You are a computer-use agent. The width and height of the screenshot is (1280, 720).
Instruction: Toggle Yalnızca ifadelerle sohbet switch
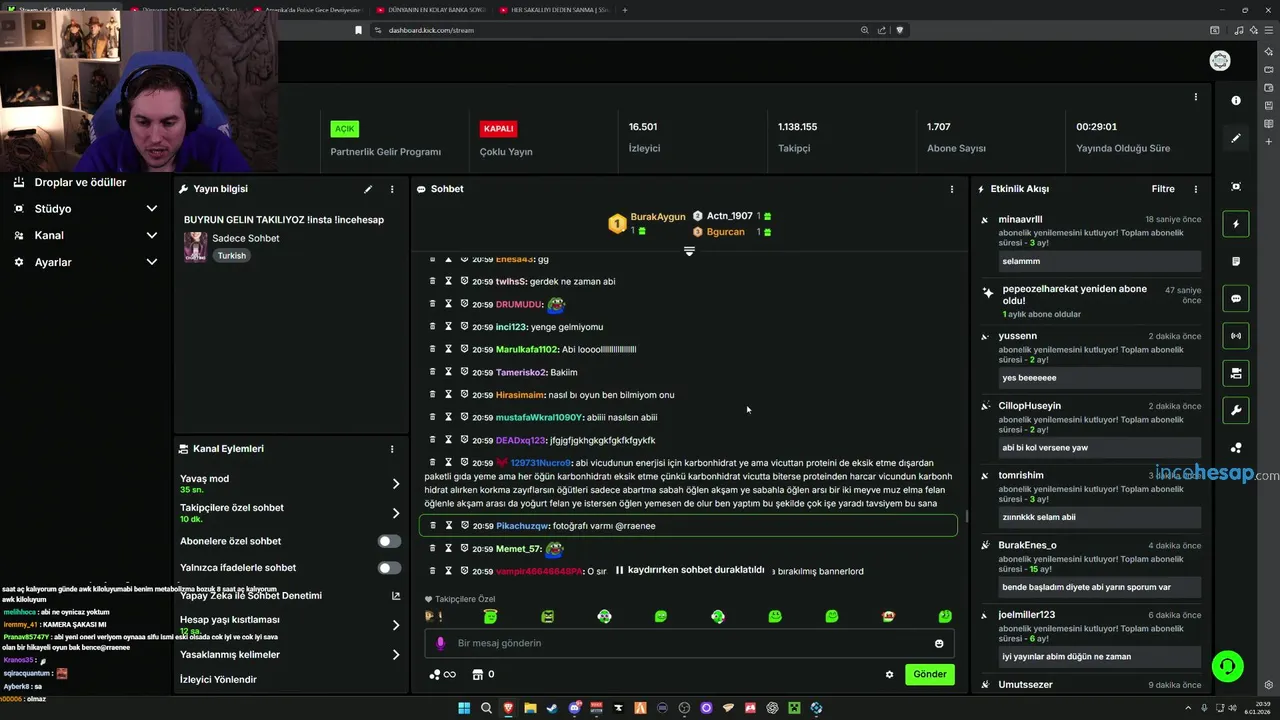tap(389, 568)
